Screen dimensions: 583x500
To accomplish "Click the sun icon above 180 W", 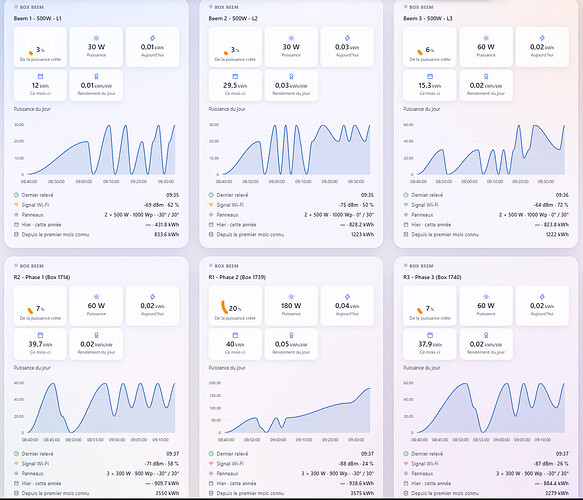I will (x=291, y=297).
